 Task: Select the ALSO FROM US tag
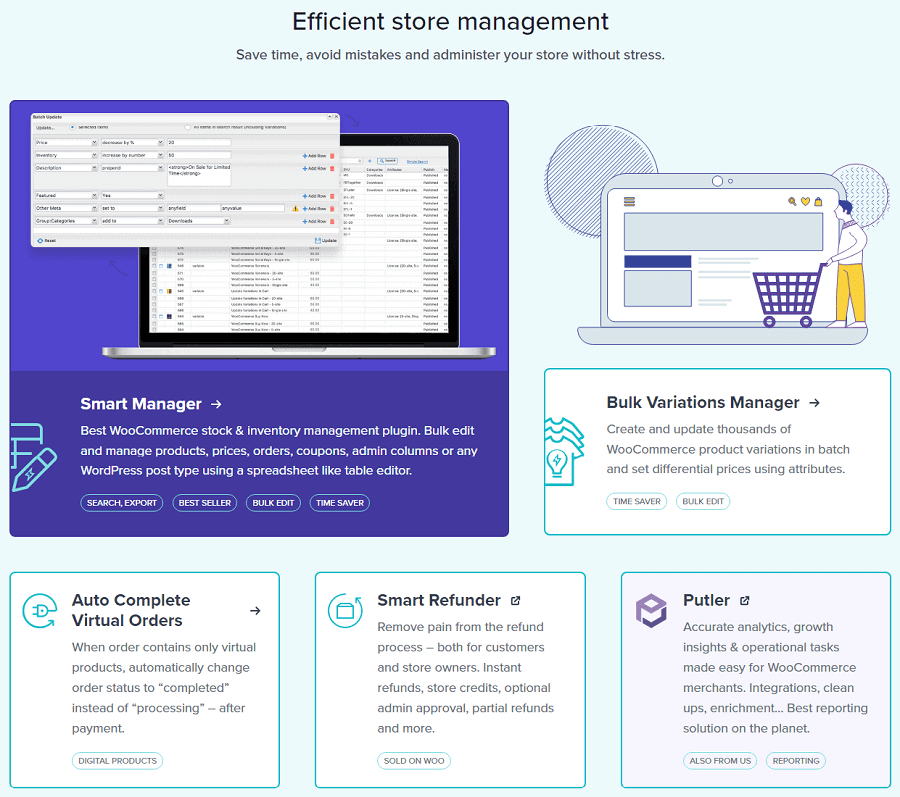click(720, 760)
